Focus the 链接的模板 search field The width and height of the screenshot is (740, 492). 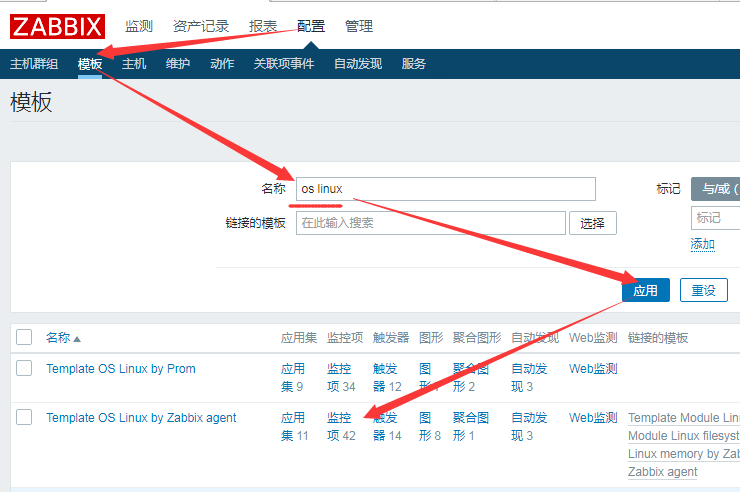pos(430,223)
